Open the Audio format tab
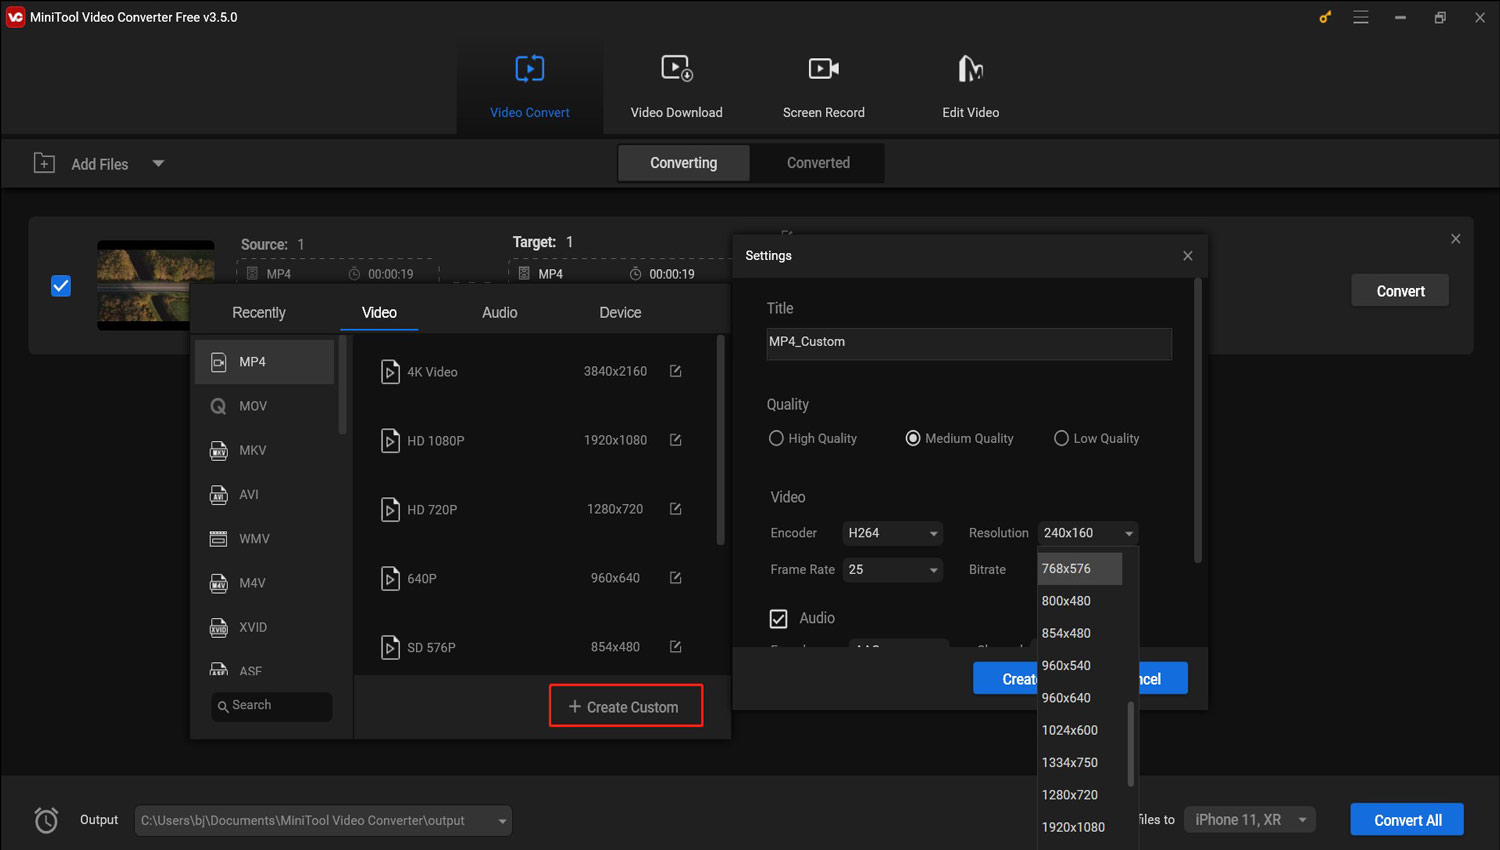 click(x=500, y=313)
